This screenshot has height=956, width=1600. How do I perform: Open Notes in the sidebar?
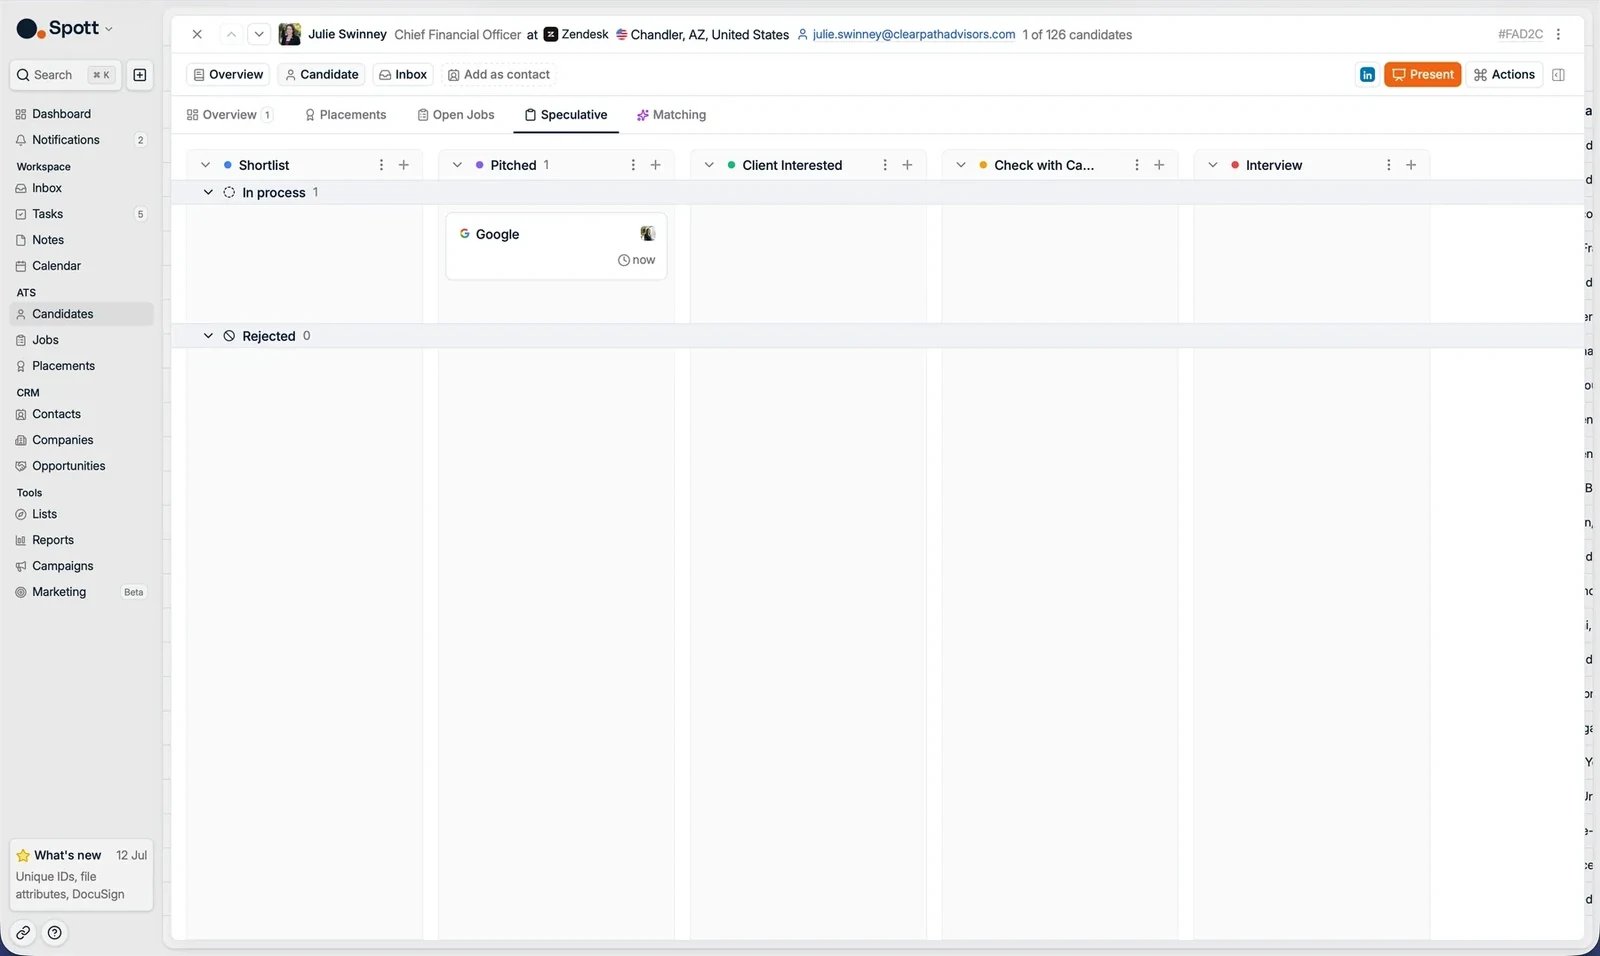click(x=81, y=240)
